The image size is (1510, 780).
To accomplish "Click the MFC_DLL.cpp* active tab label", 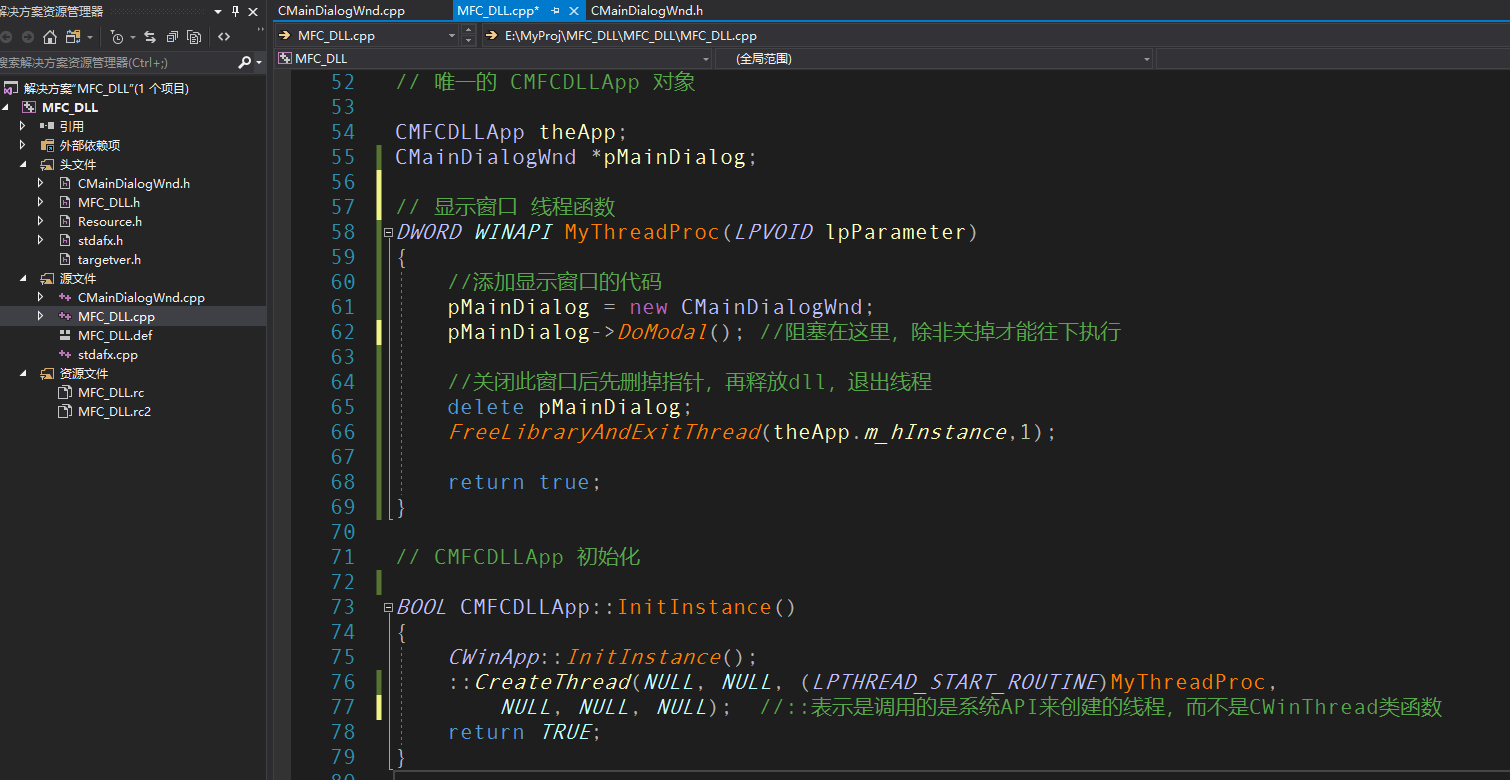I will [x=498, y=11].
